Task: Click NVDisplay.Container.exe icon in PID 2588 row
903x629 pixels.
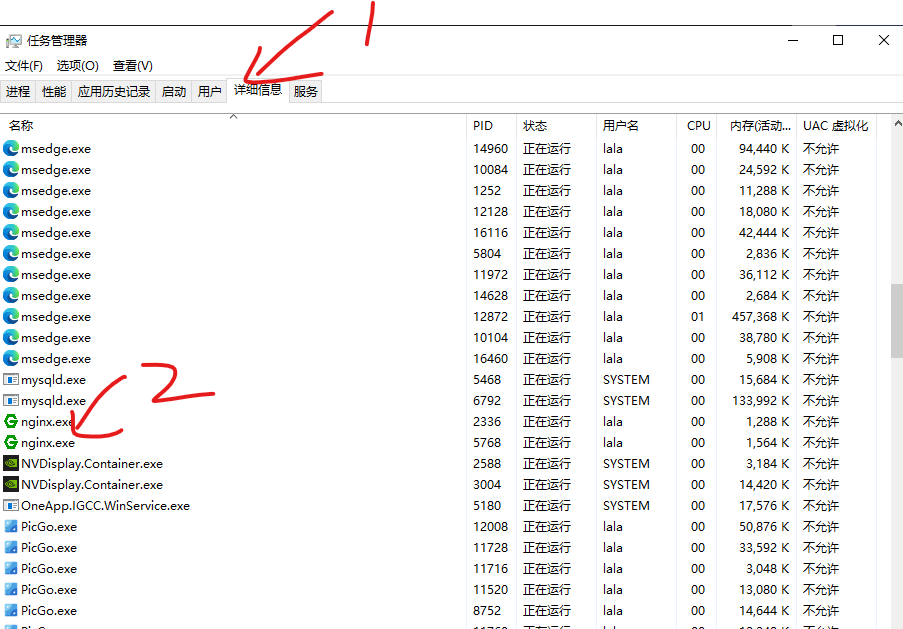Action: tap(11, 463)
